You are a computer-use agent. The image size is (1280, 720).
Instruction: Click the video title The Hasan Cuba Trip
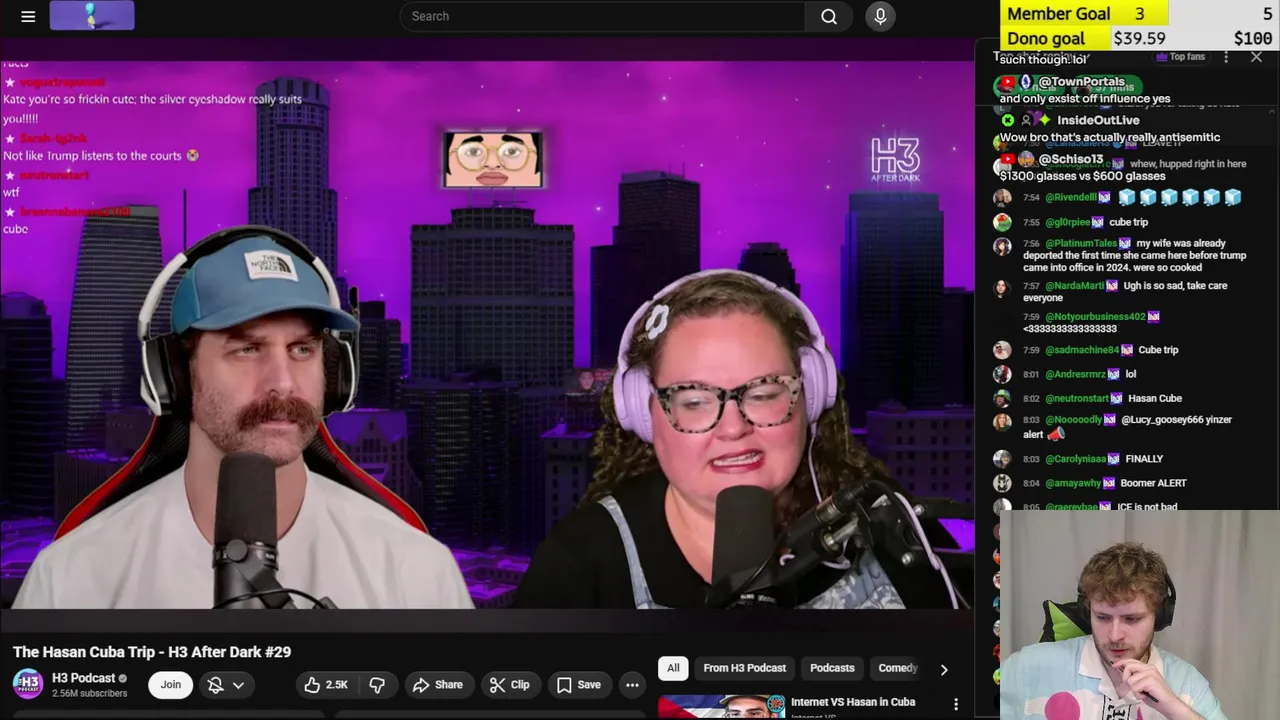point(152,652)
